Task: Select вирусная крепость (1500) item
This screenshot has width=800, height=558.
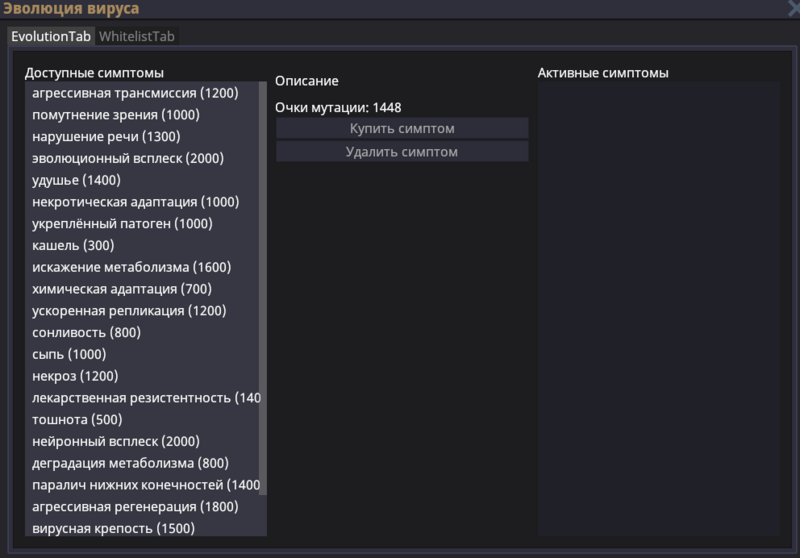Action: click(x=113, y=528)
